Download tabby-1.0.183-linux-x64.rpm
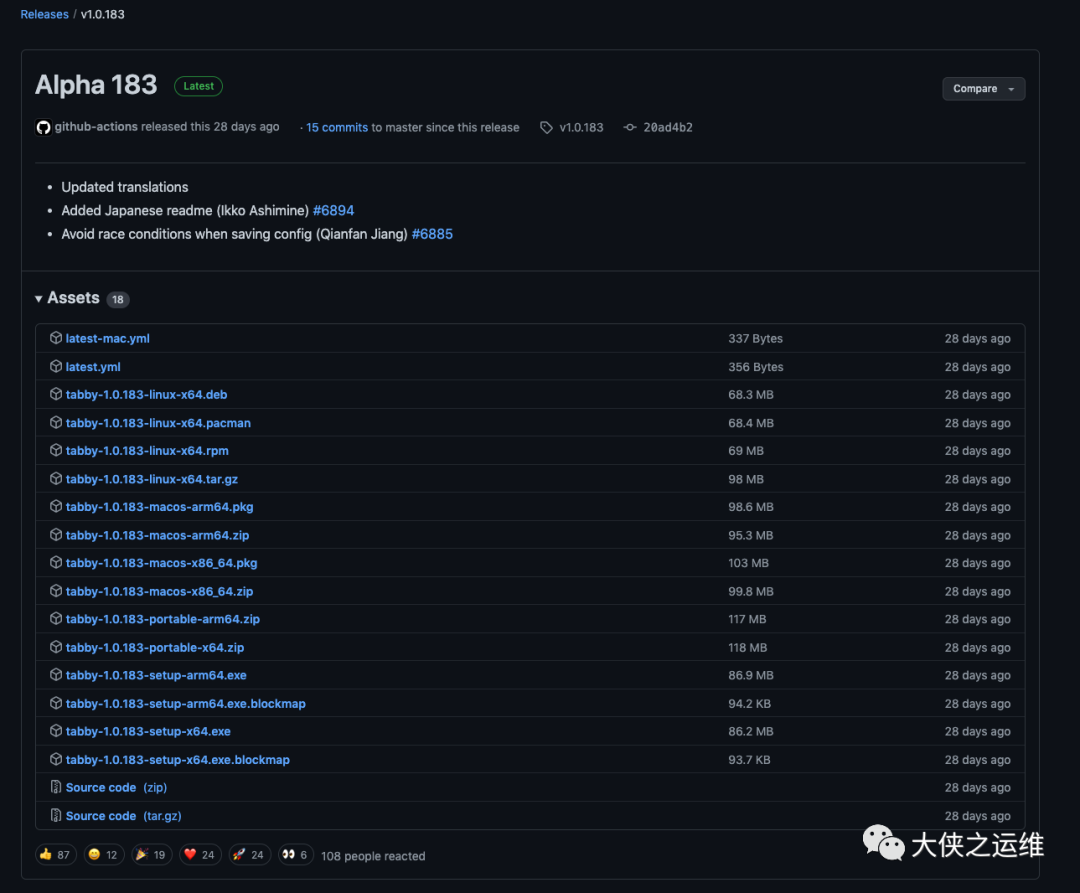The height and width of the screenshot is (893, 1080). [147, 451]
